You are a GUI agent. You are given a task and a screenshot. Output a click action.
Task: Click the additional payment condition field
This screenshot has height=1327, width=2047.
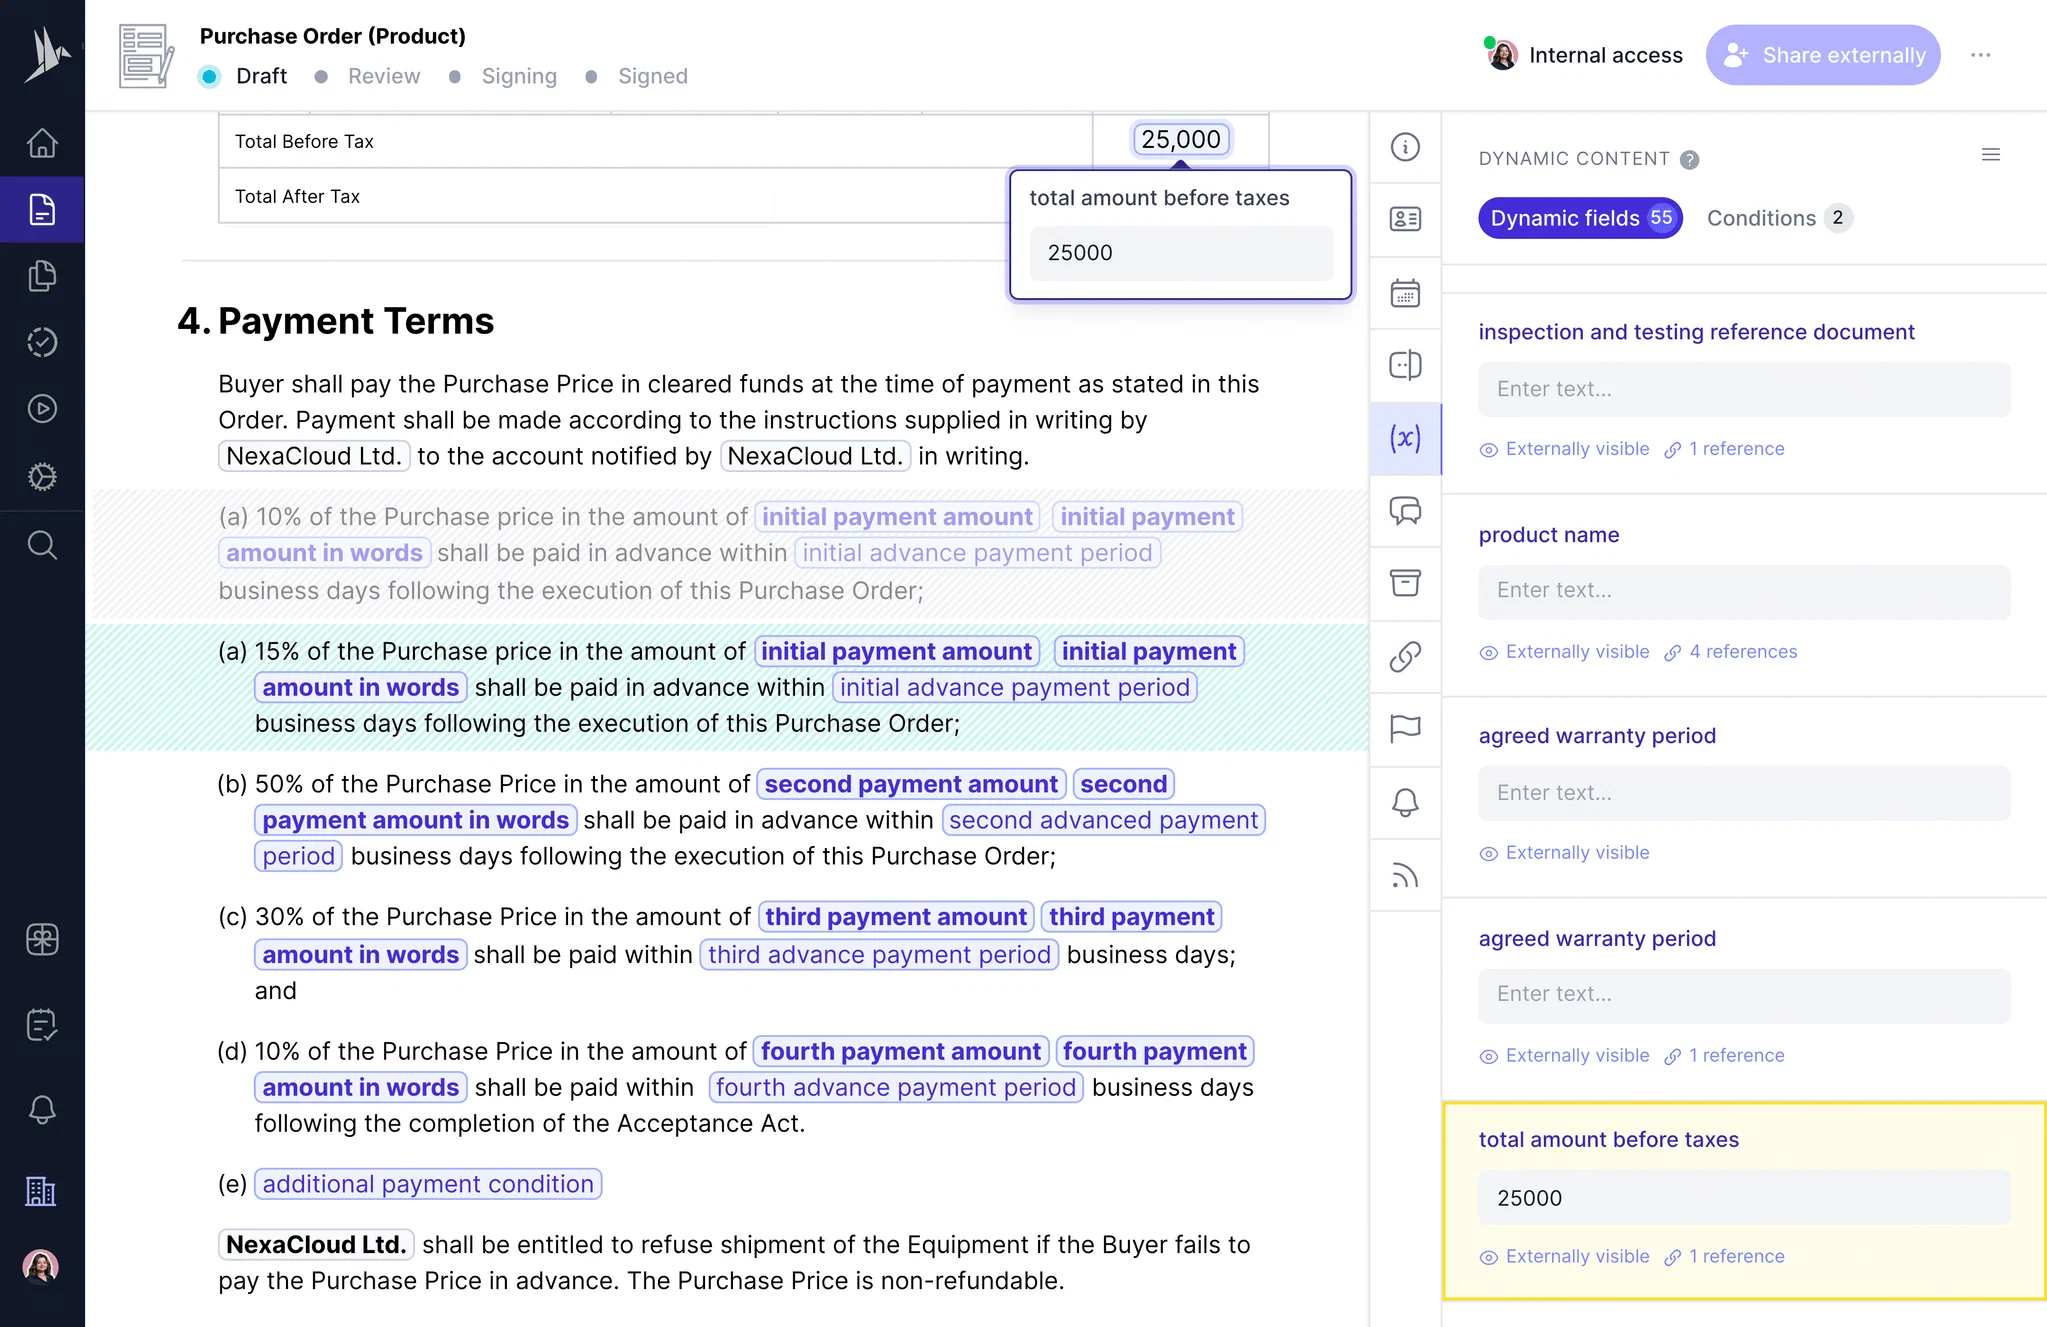tap(428, 1184)
